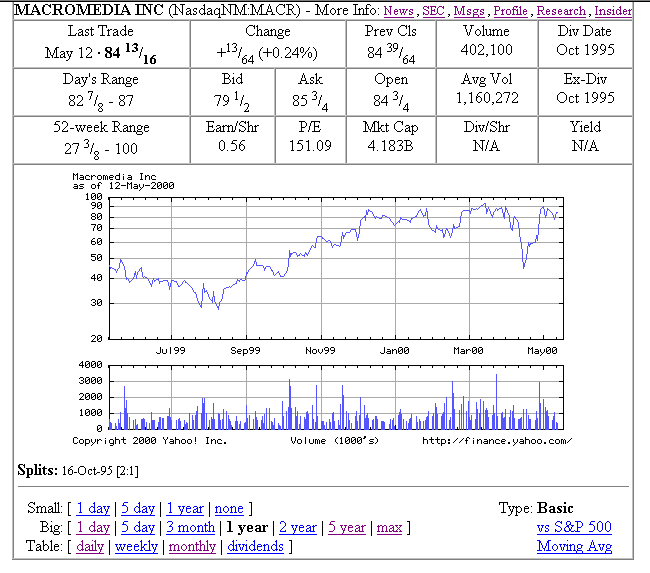Open the weekly price table
Viewport: 650px width, 573px height.
136,547
